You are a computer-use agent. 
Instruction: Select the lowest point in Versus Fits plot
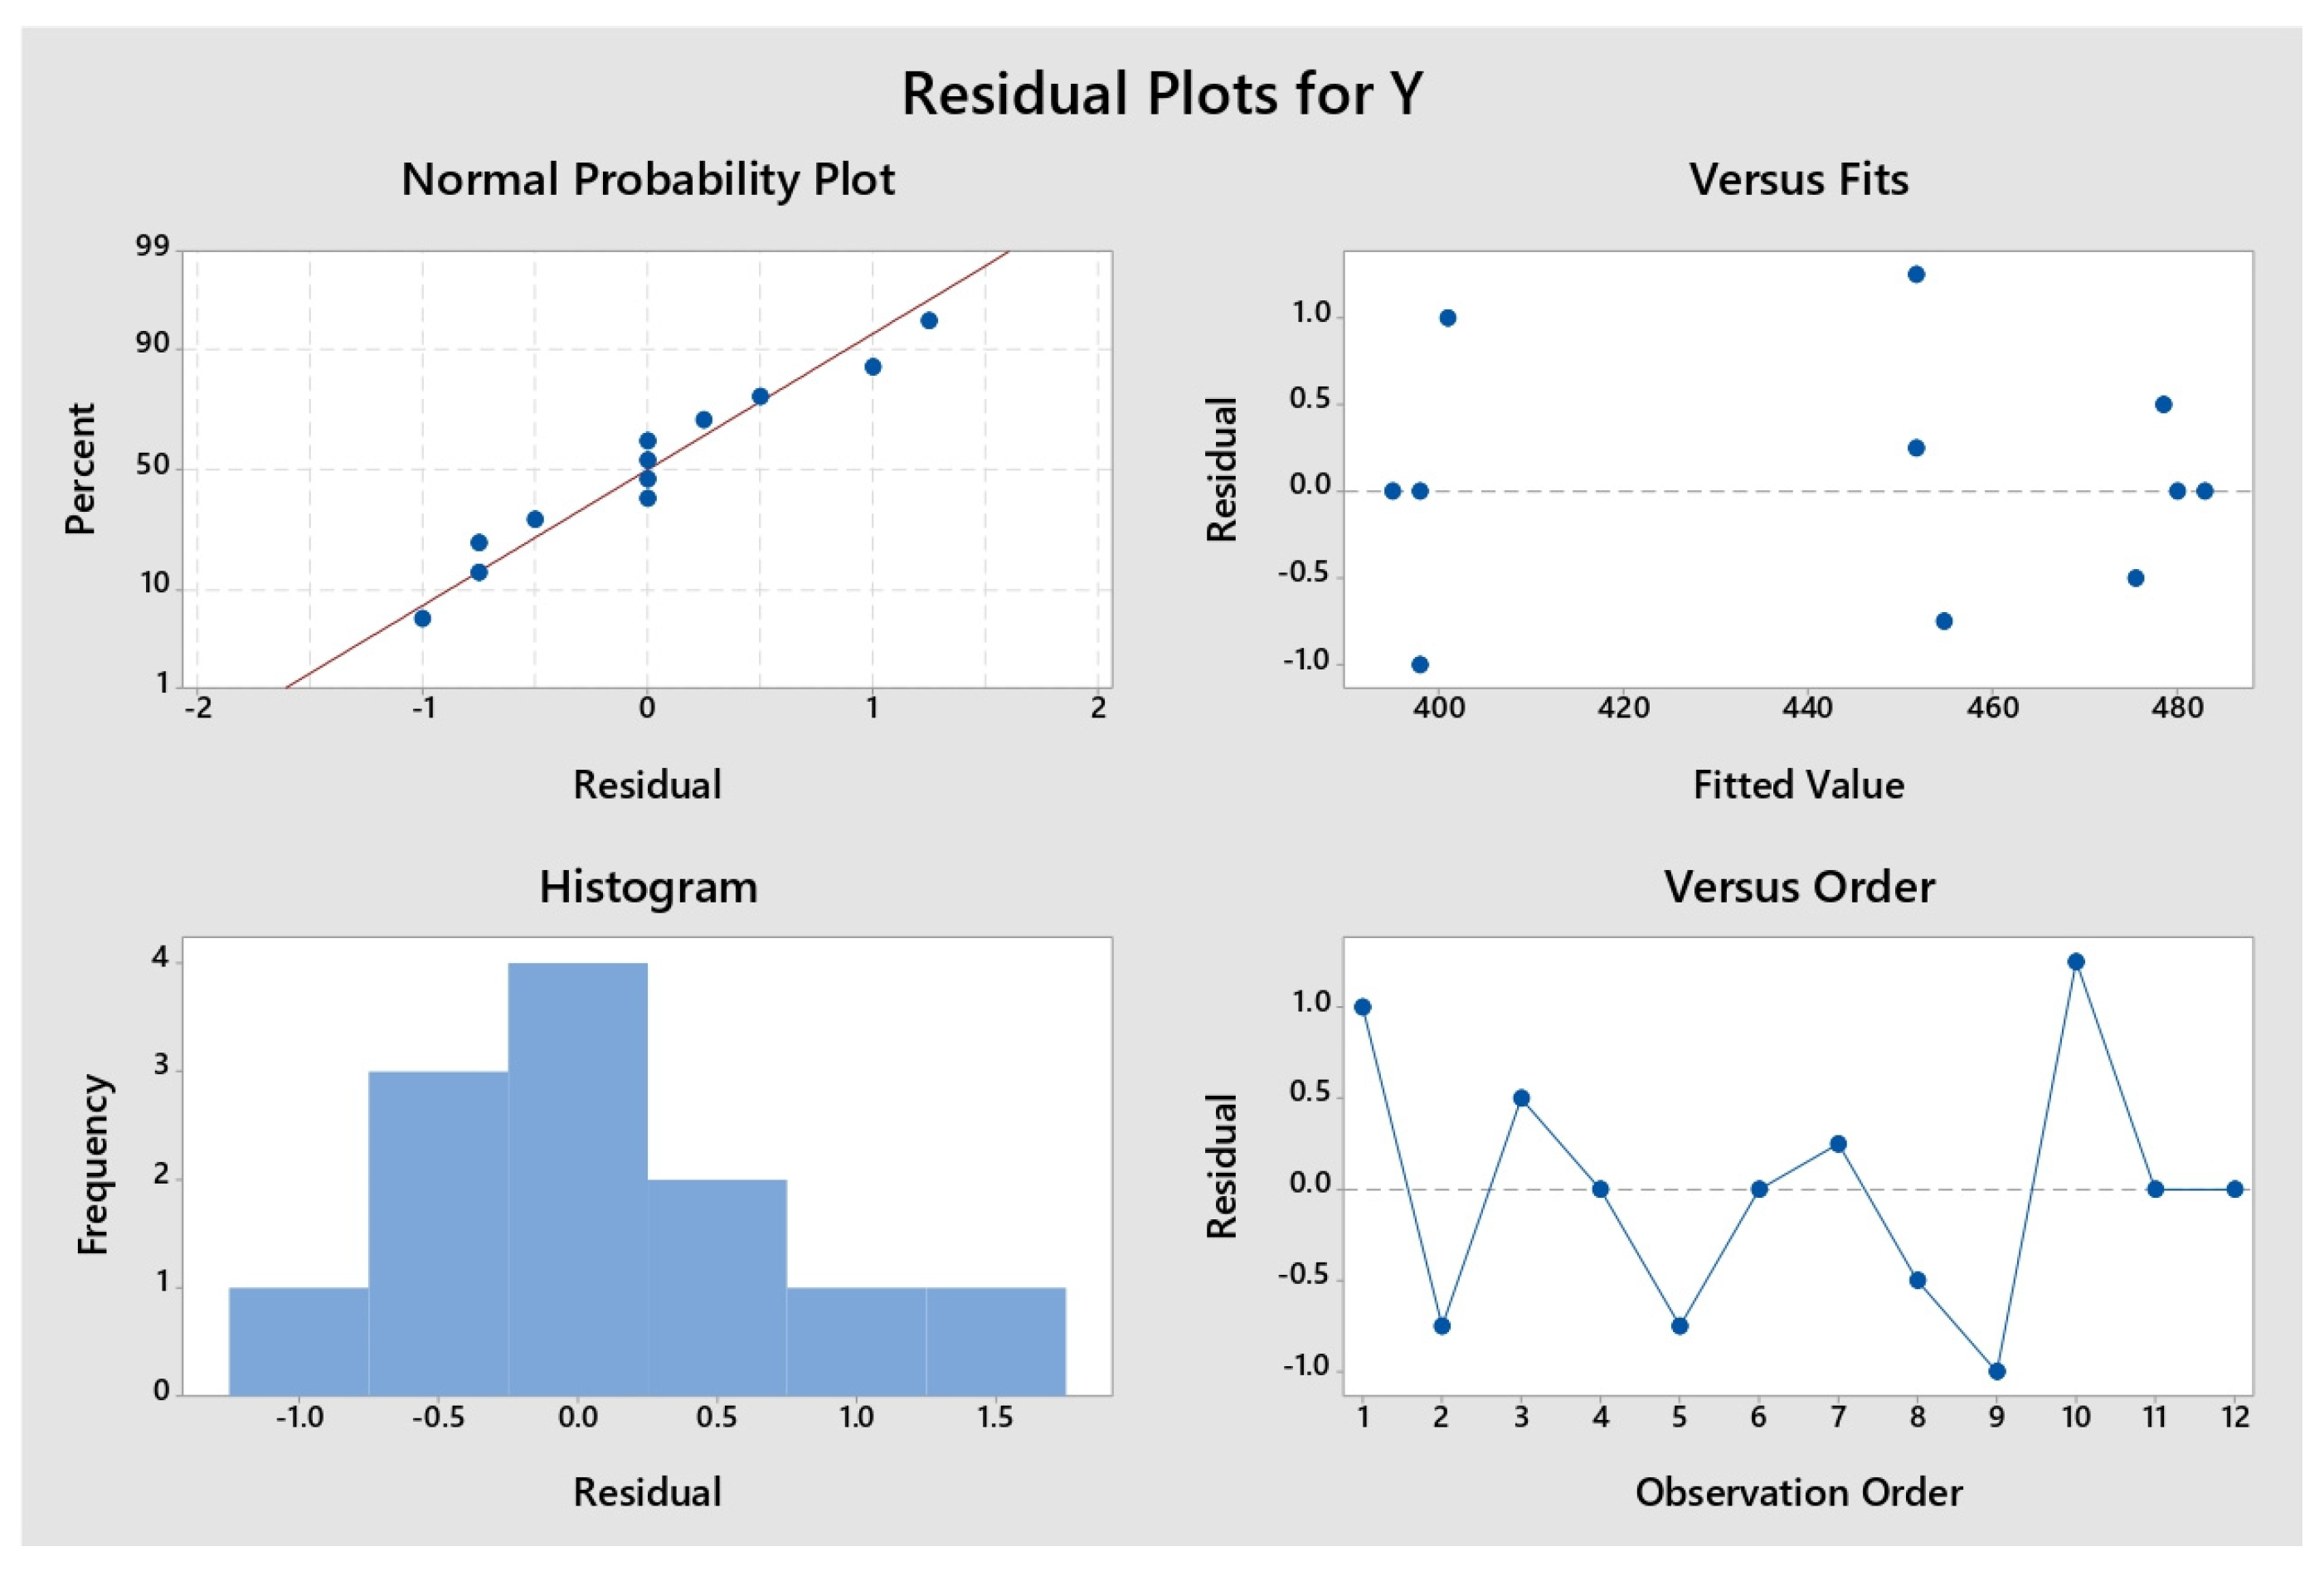(1419, 665)
